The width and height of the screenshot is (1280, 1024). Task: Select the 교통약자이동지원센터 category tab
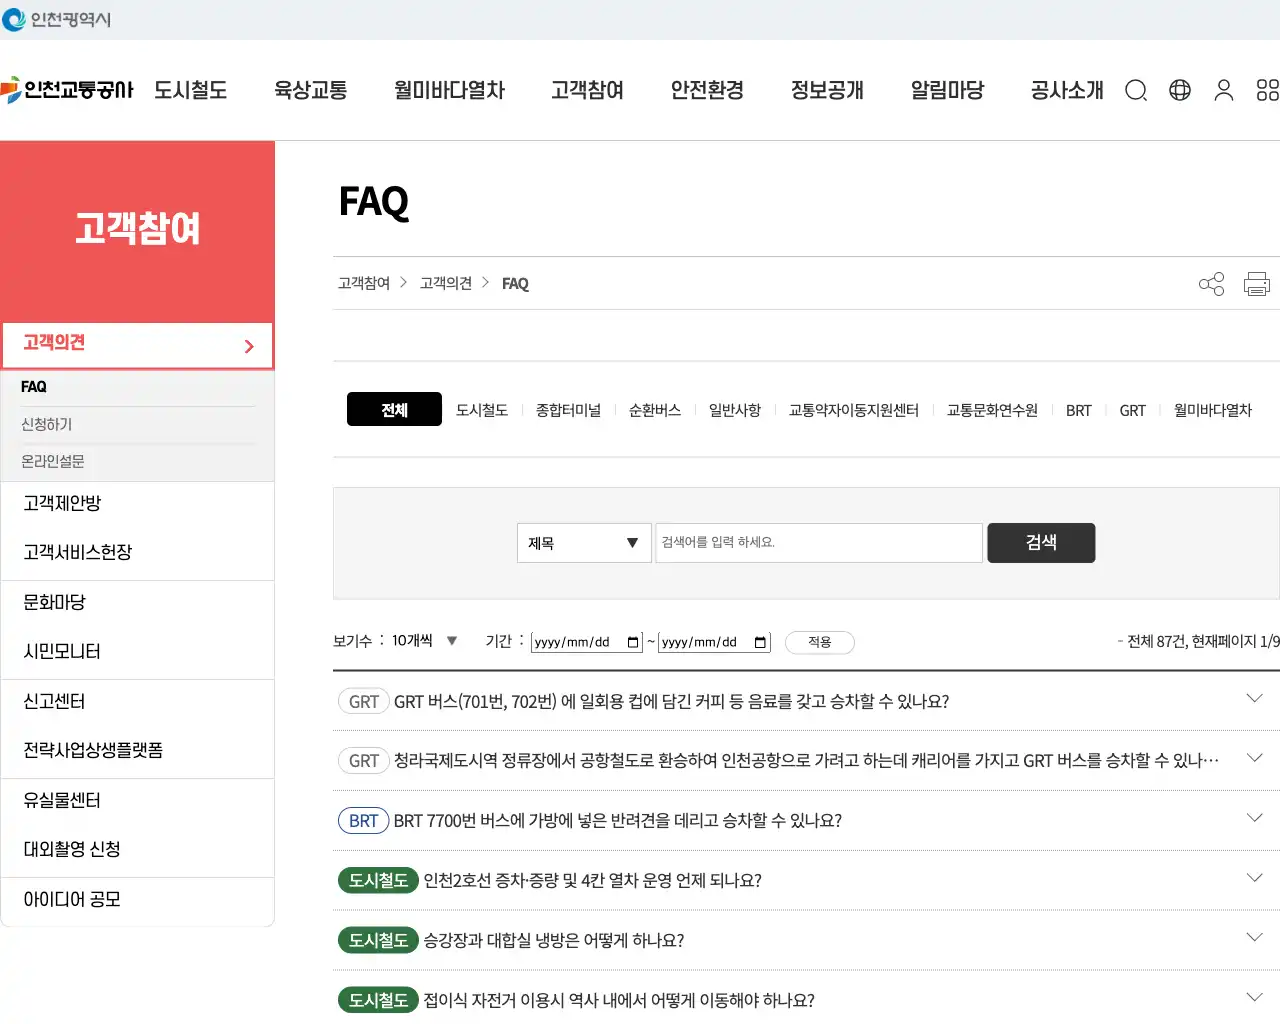click(854, 410)
